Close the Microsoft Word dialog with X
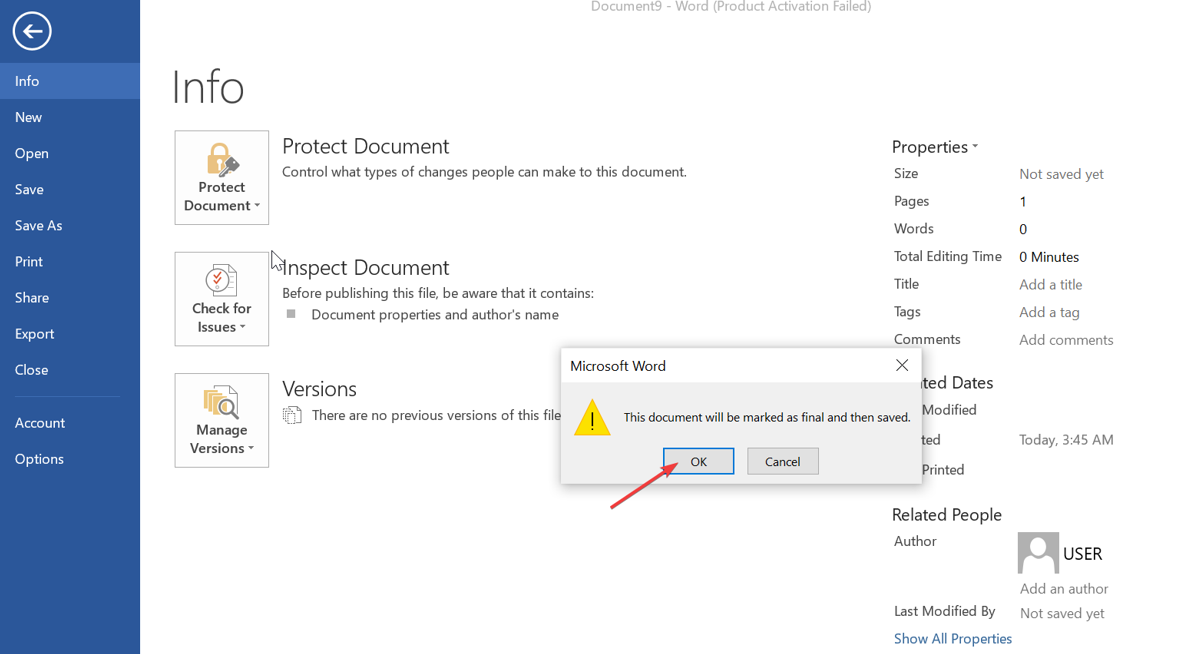This screenshot has width=1188, height=654. [901, 366]
